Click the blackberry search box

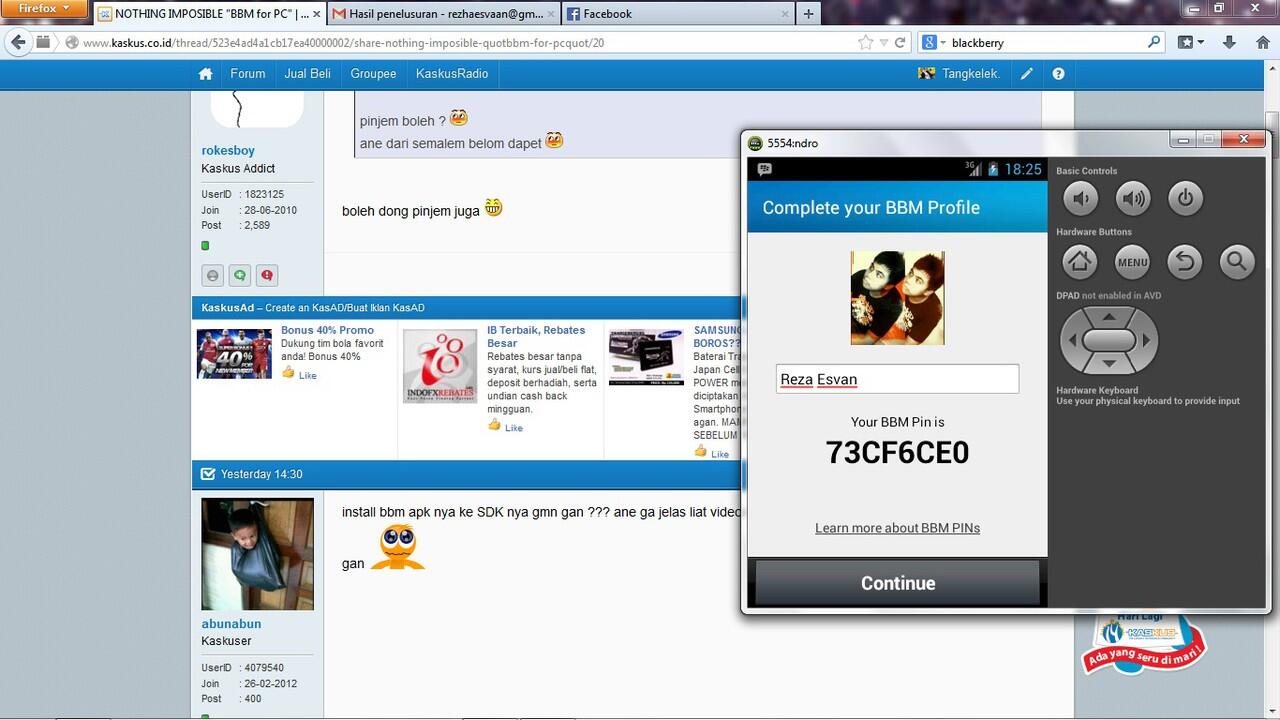tap(1045, 43)
